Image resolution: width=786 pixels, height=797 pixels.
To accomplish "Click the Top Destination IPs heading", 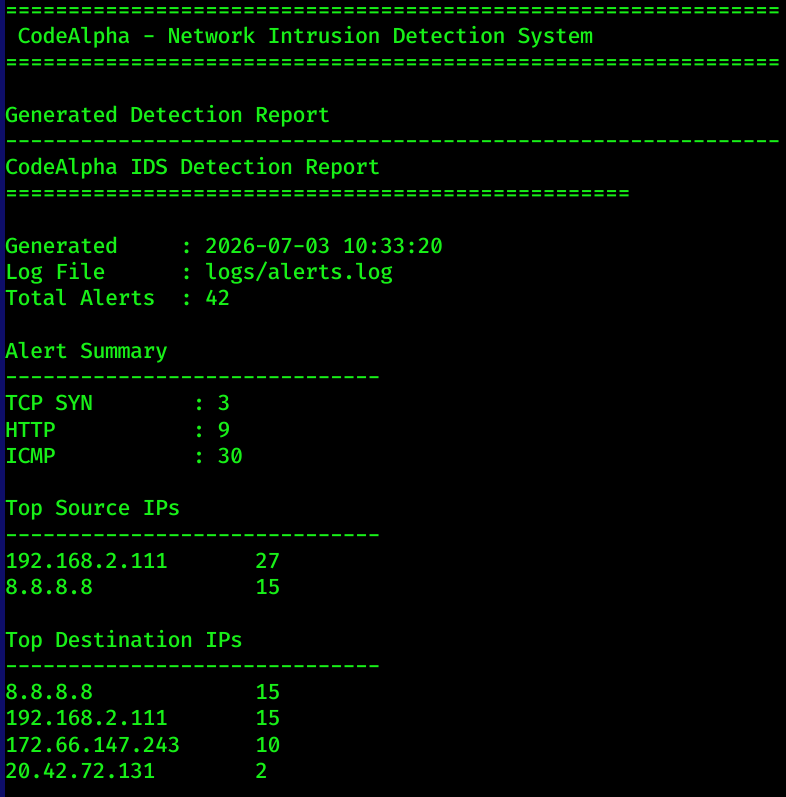I will 124,640.
